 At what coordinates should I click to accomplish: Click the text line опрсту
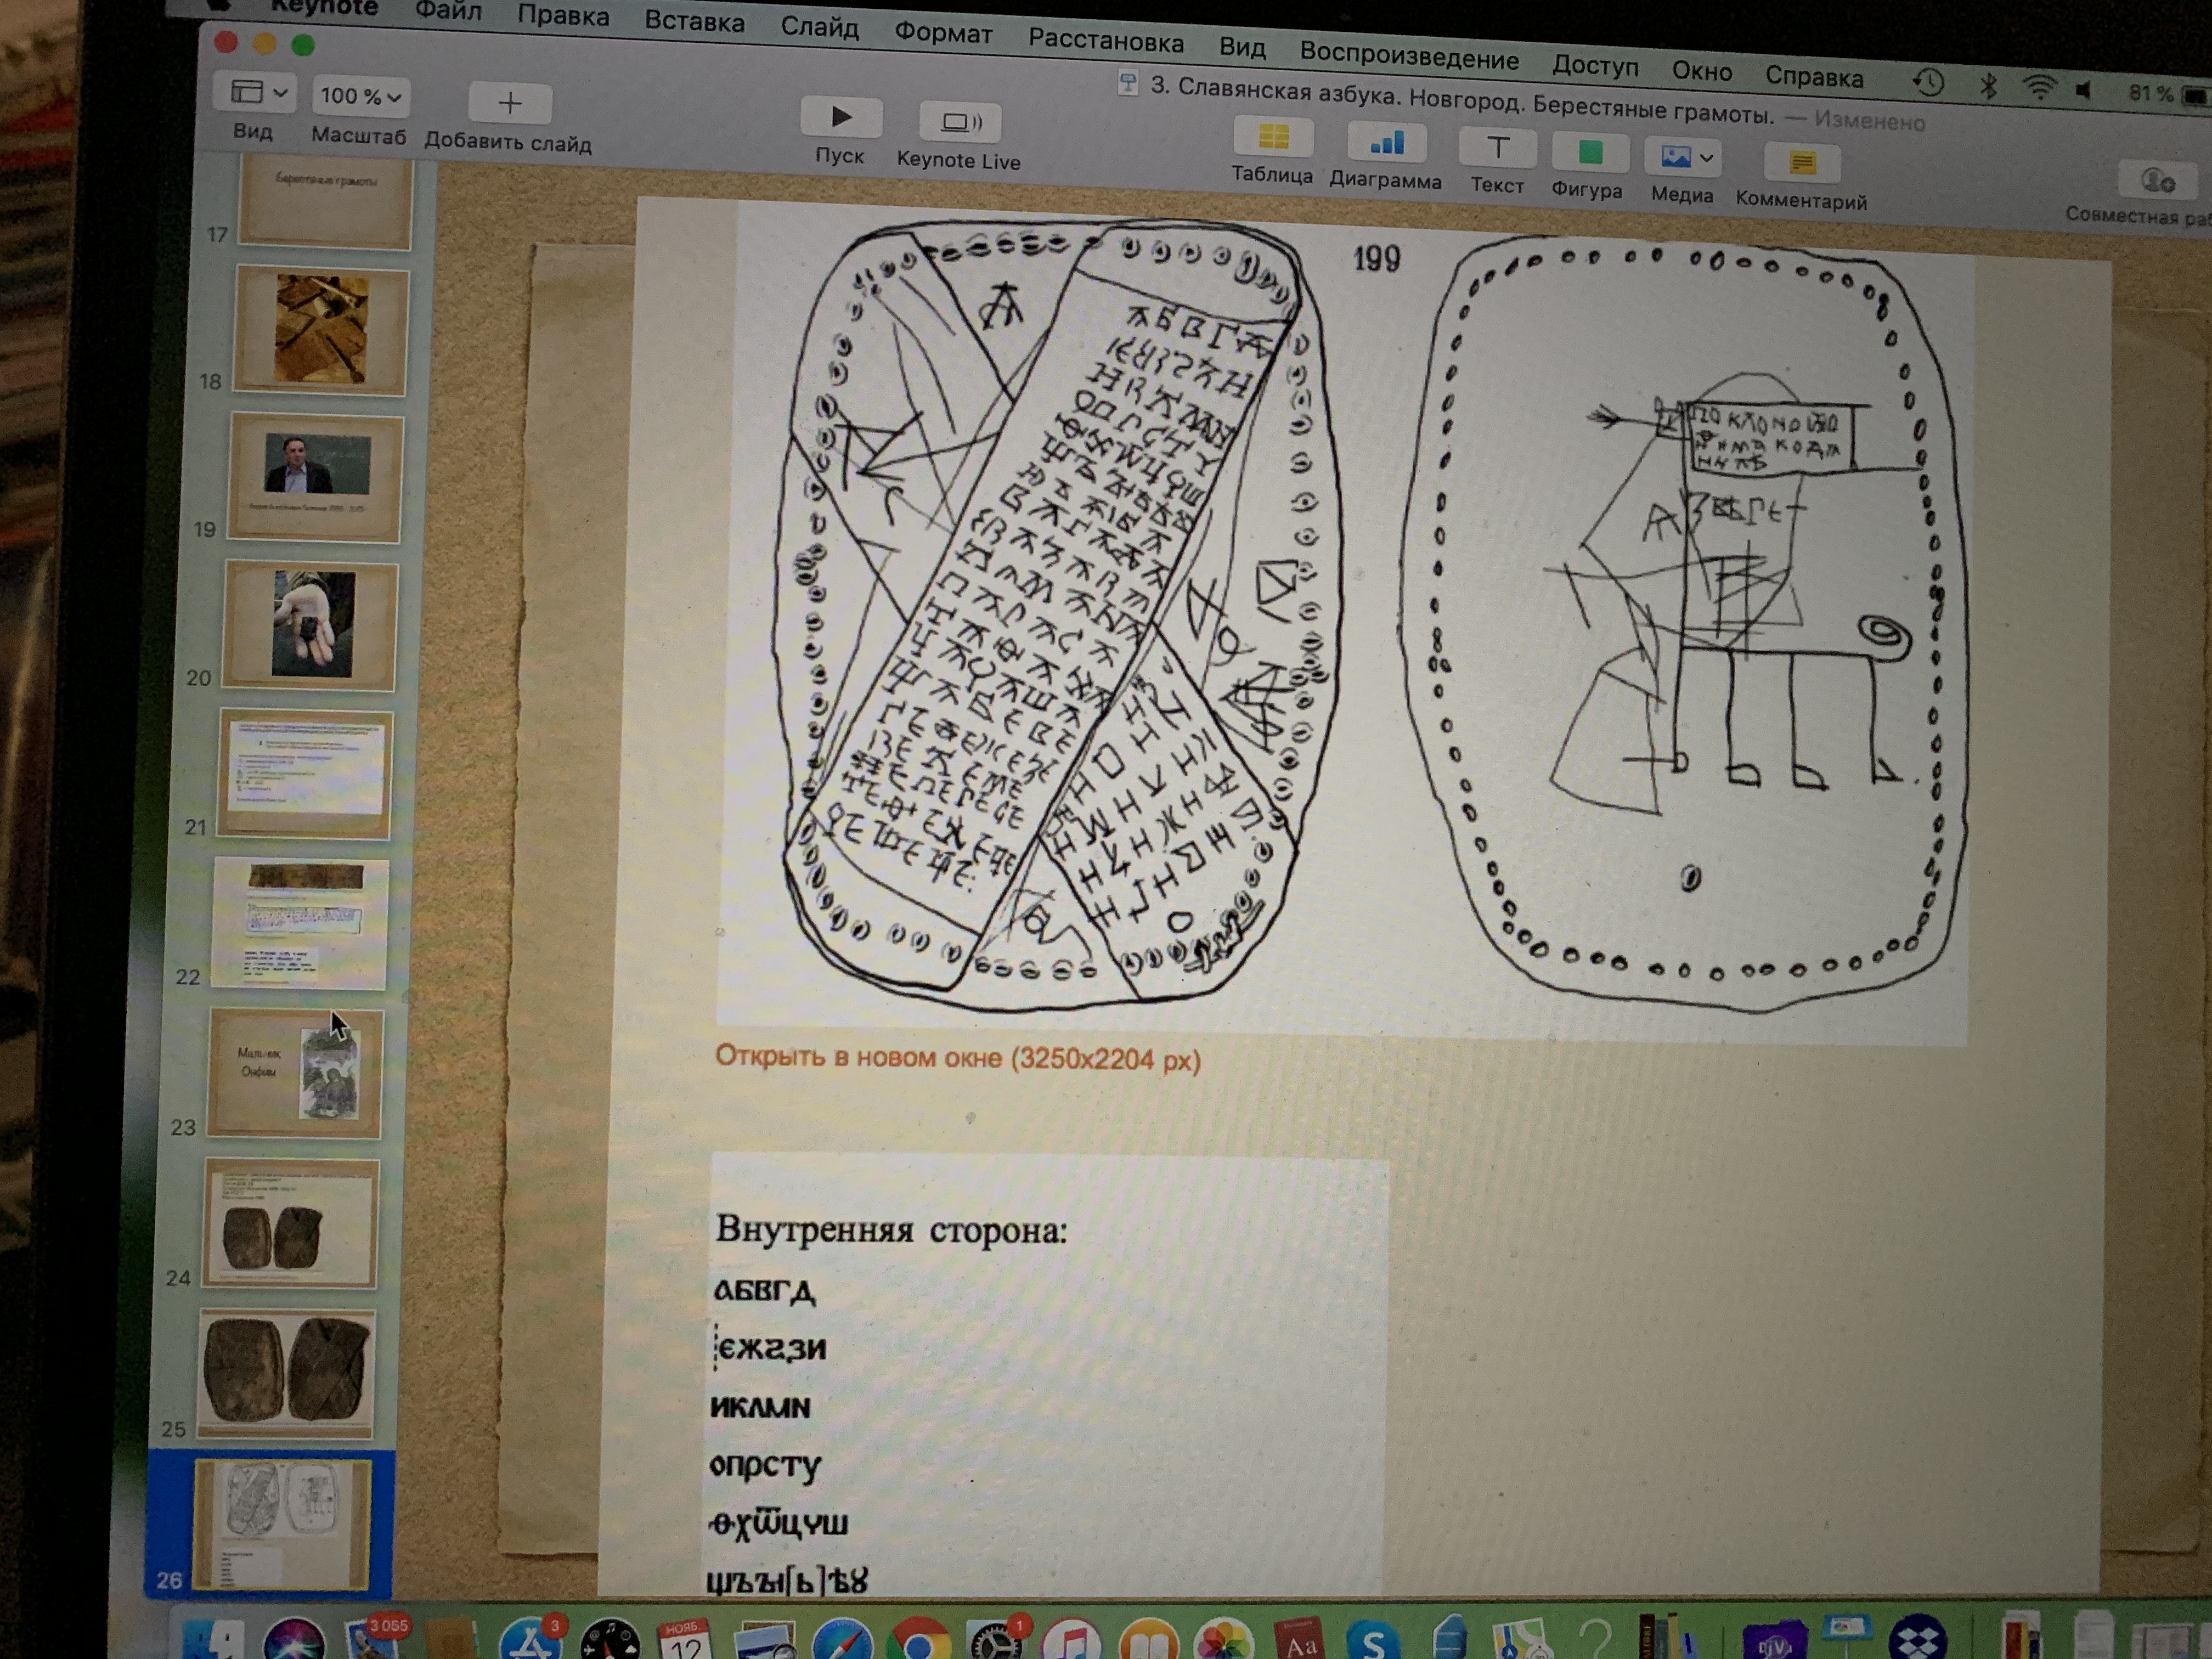tap(764, 1466)
